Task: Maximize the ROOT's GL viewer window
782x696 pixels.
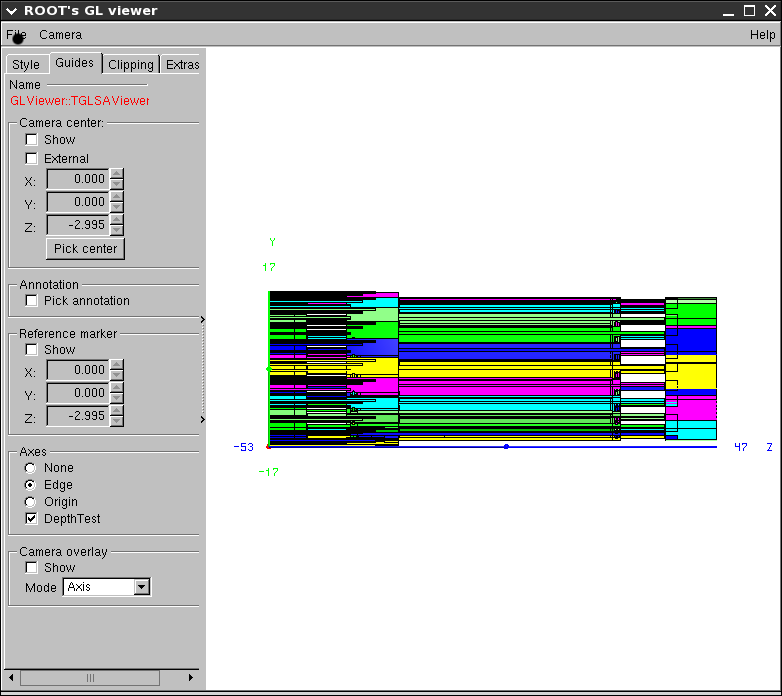Action: click(749, 10)
